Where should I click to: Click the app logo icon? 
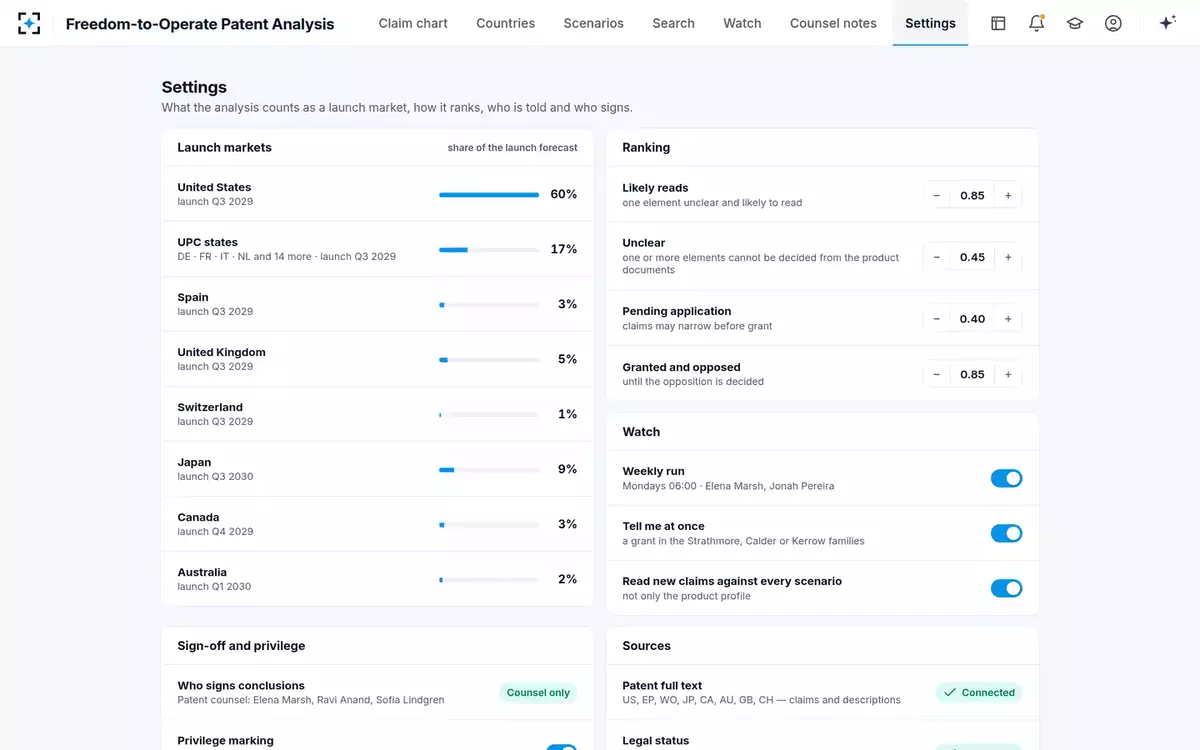tap(29, 23)
